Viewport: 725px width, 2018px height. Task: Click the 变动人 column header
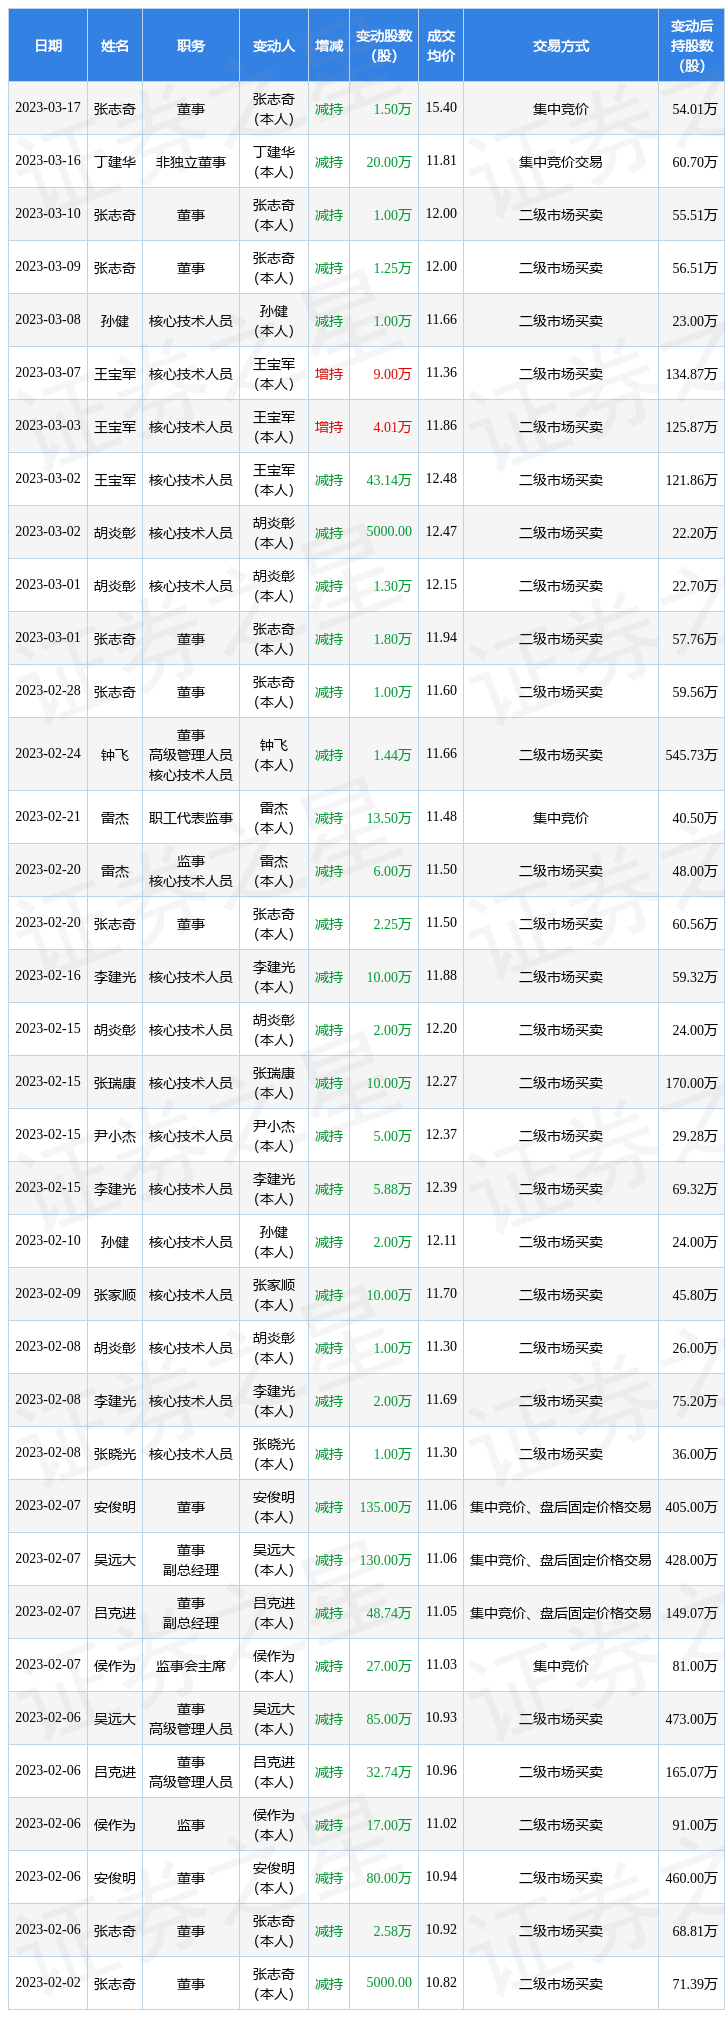point(274,46)
